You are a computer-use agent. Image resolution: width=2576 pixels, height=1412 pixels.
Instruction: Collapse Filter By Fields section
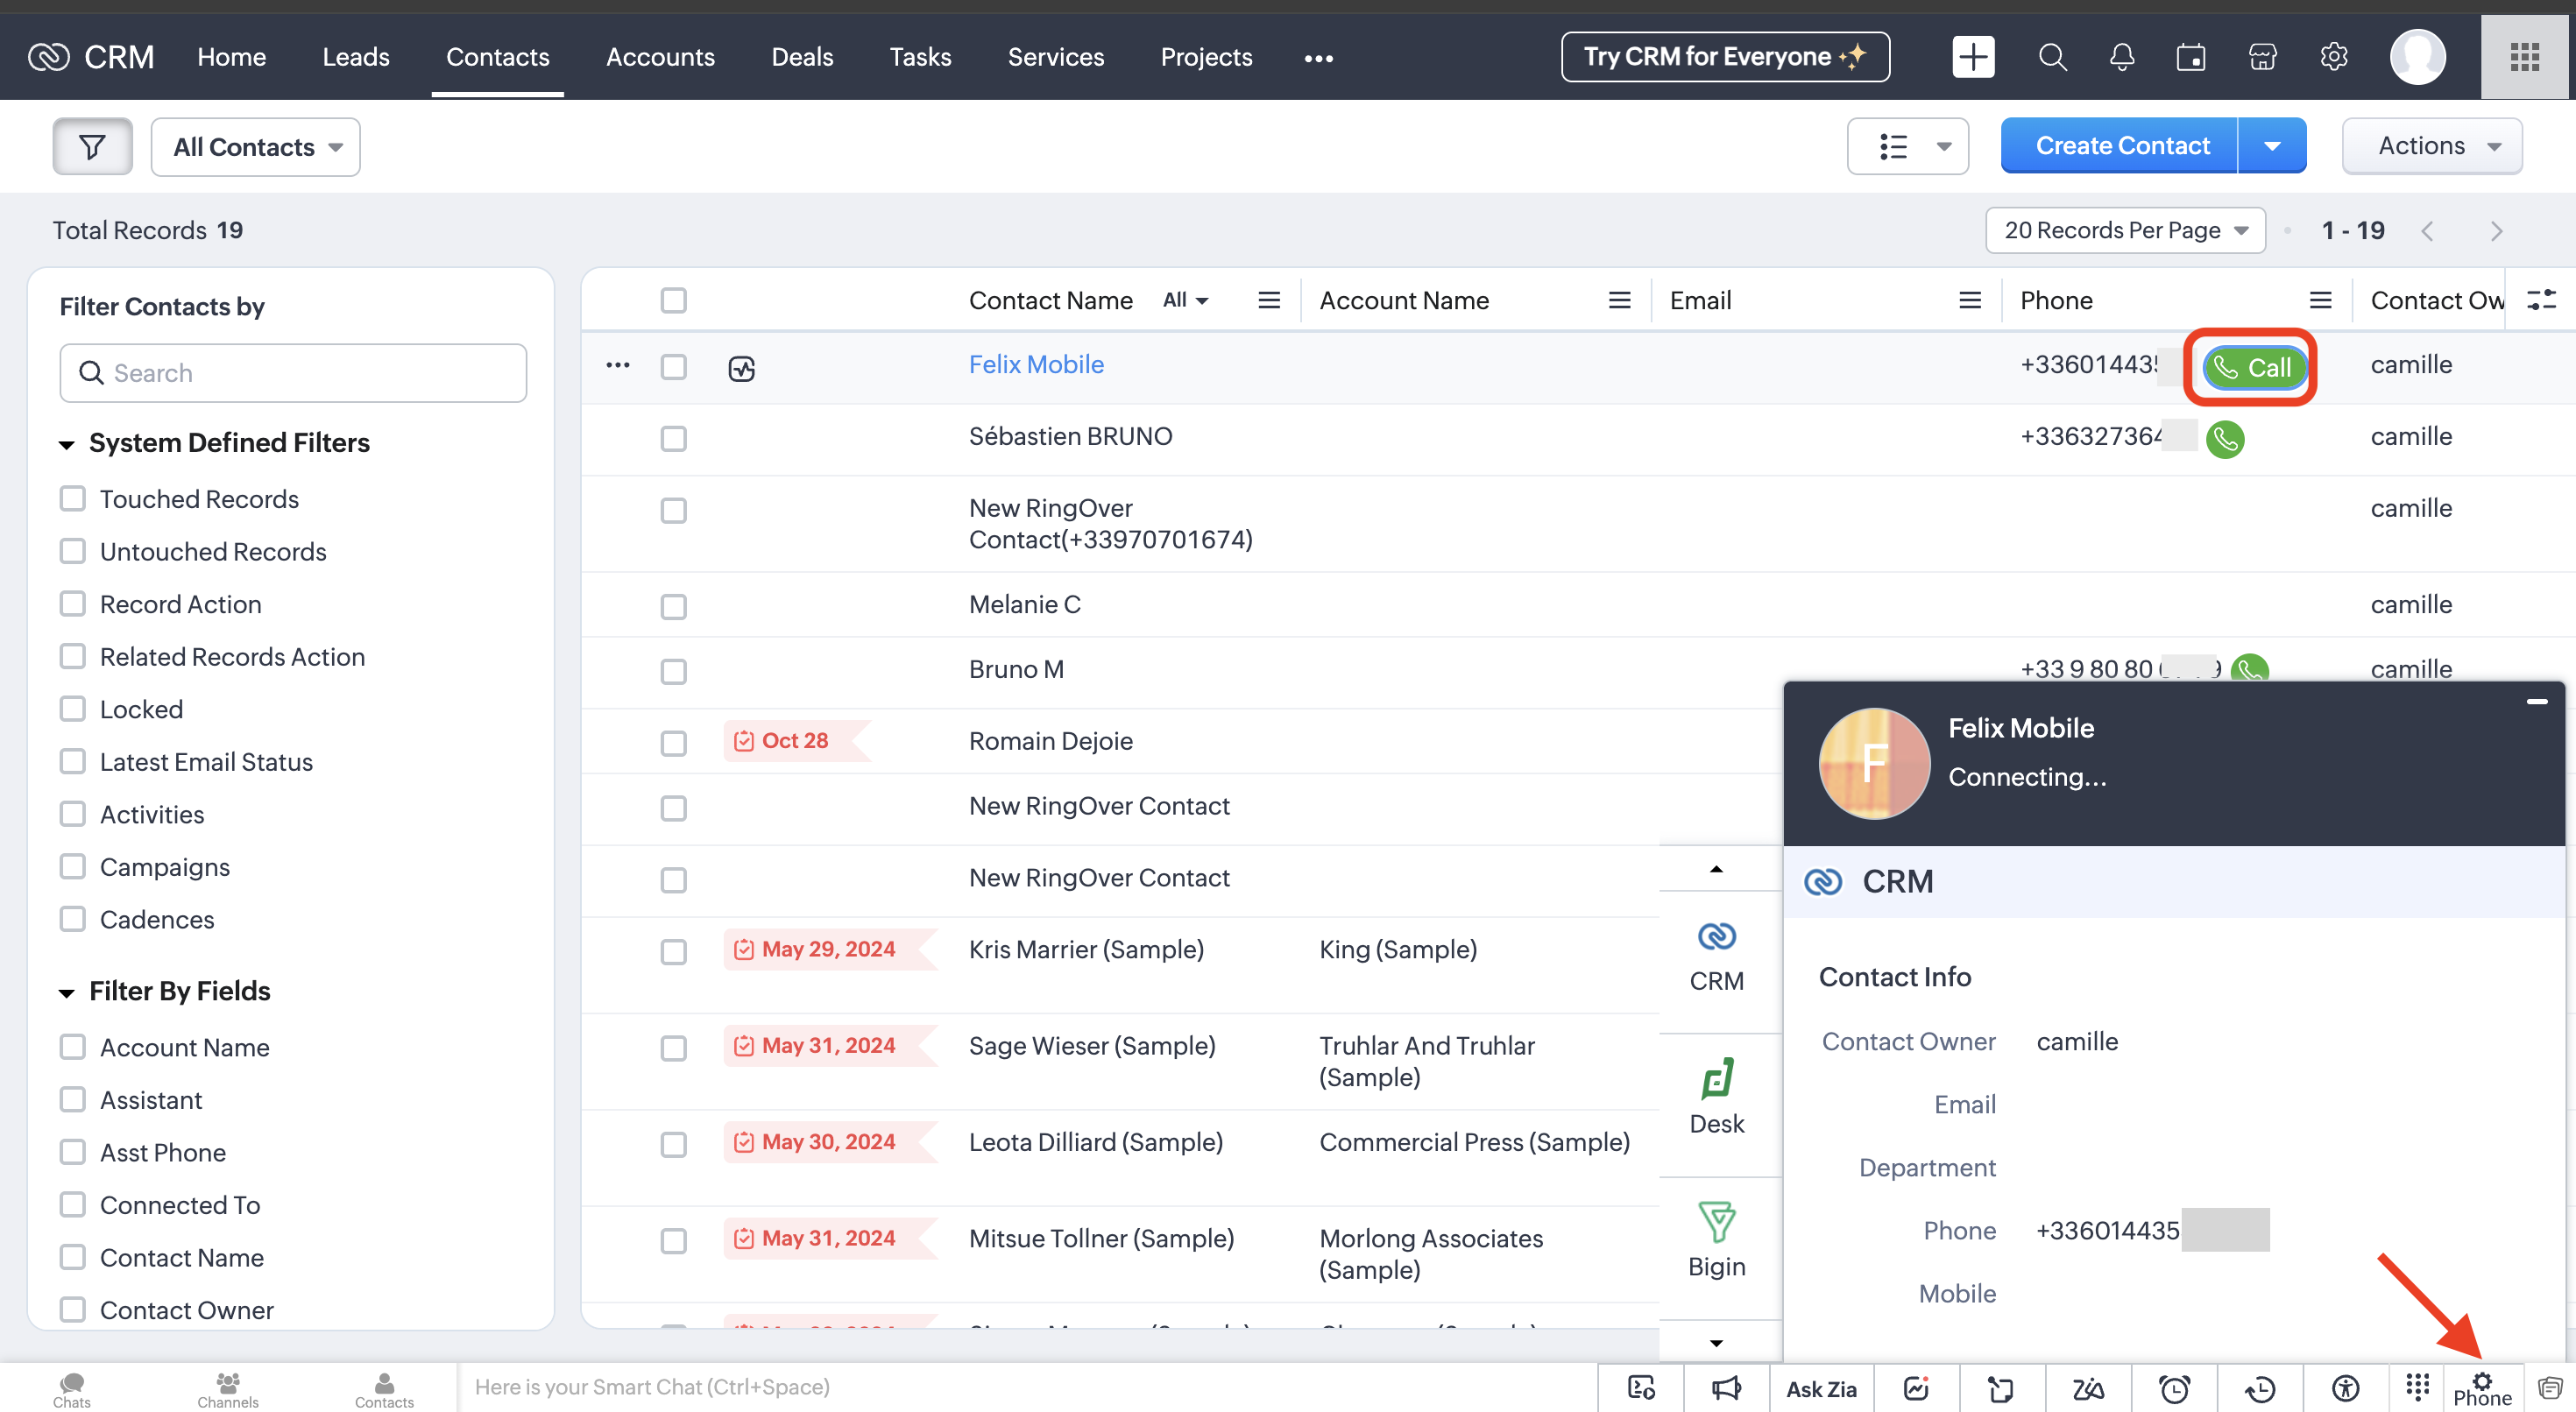pyautogui.click(x=67, y=992)
